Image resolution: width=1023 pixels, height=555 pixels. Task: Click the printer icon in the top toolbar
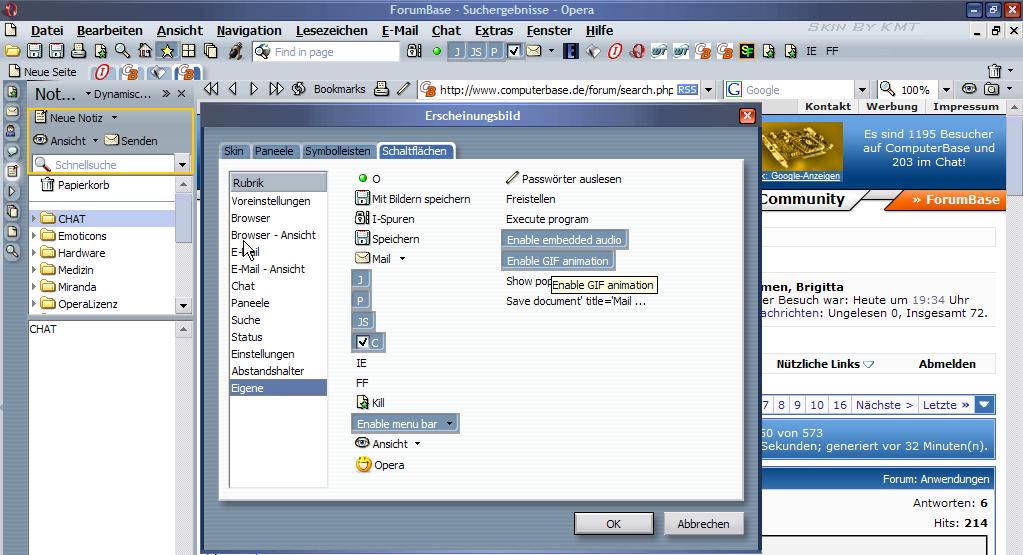click(78, 51)
